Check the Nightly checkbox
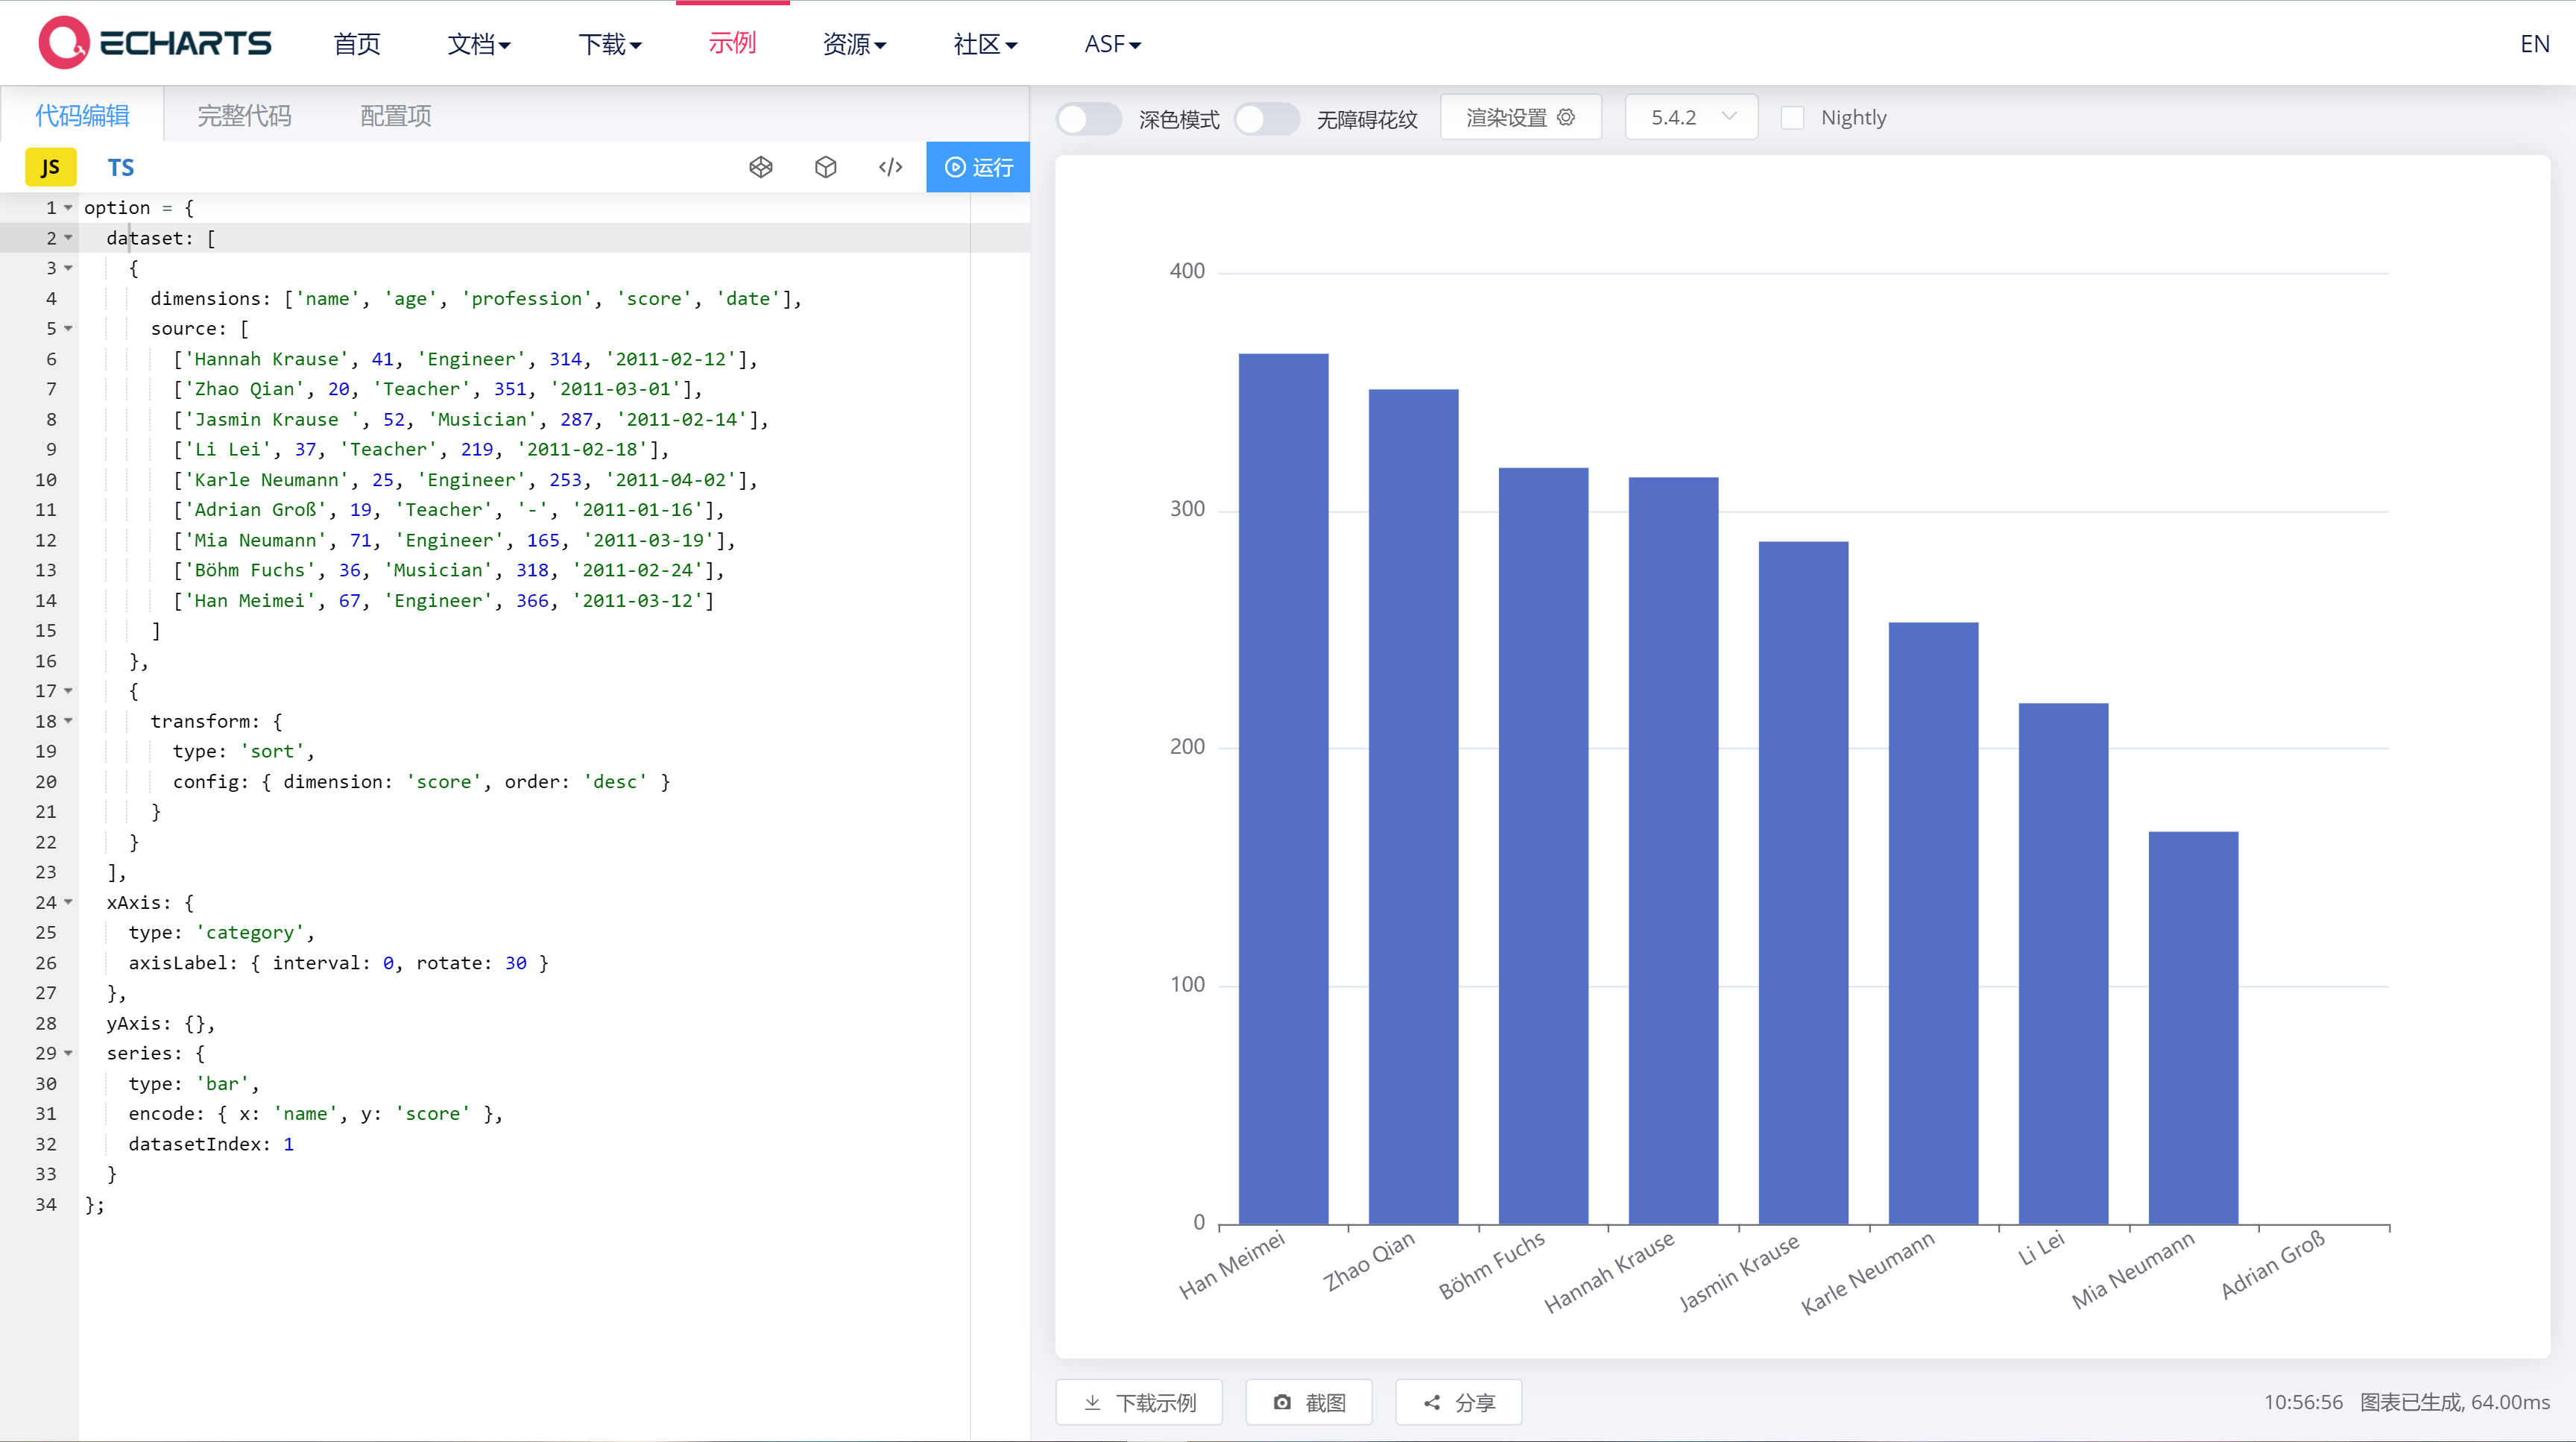2576x1442 pixels. pos(1793,118)
